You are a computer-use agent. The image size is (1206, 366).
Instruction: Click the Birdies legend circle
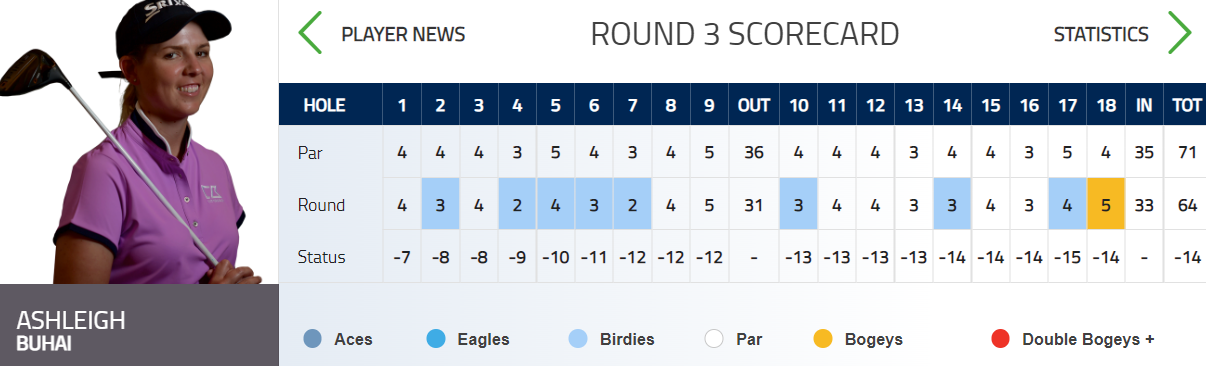[577, 339]
